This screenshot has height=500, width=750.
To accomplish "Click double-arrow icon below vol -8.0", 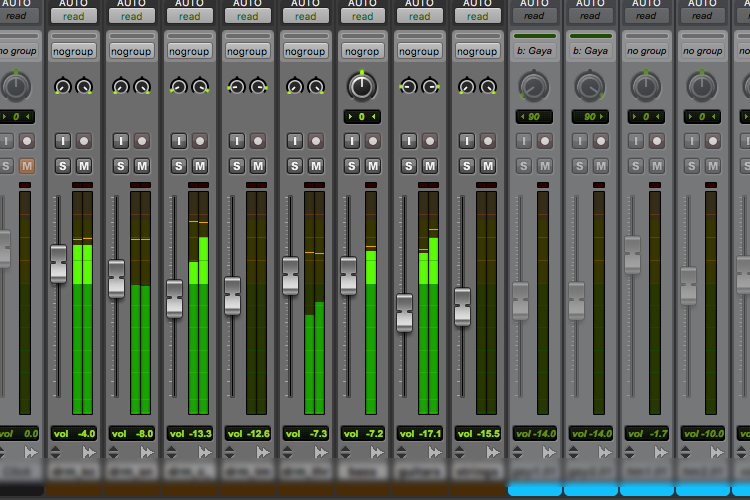I will tap(147, 452).
